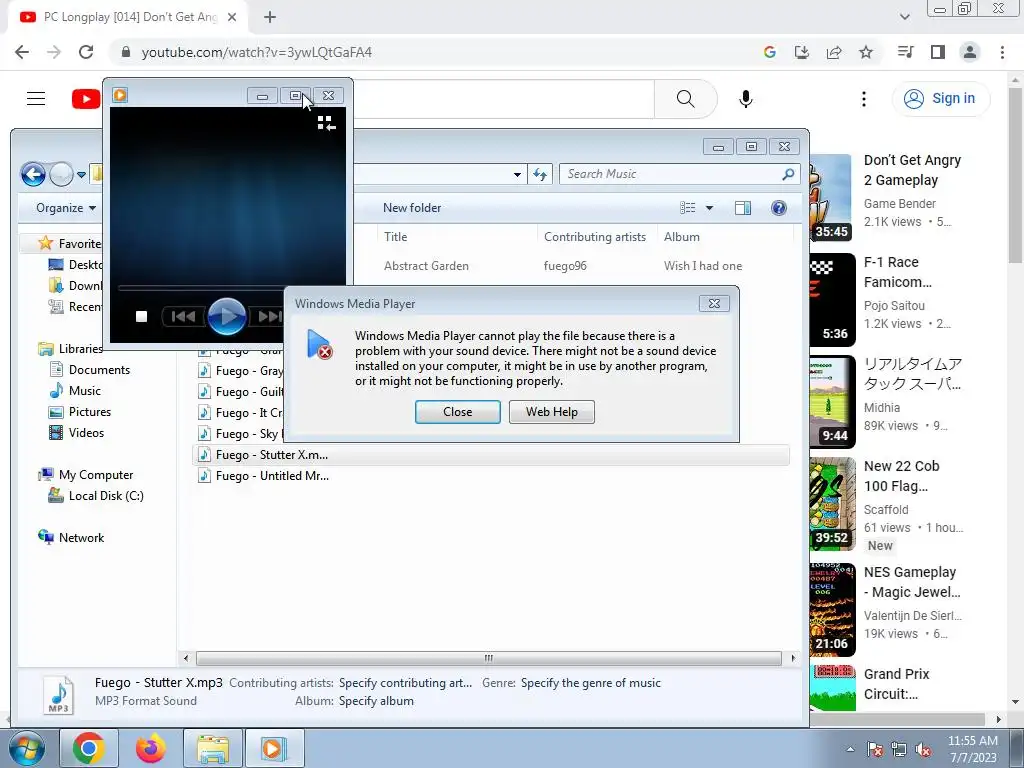Create a New folder in Explorer
This screenshot has width=1024, height=768.
(412, 208)
